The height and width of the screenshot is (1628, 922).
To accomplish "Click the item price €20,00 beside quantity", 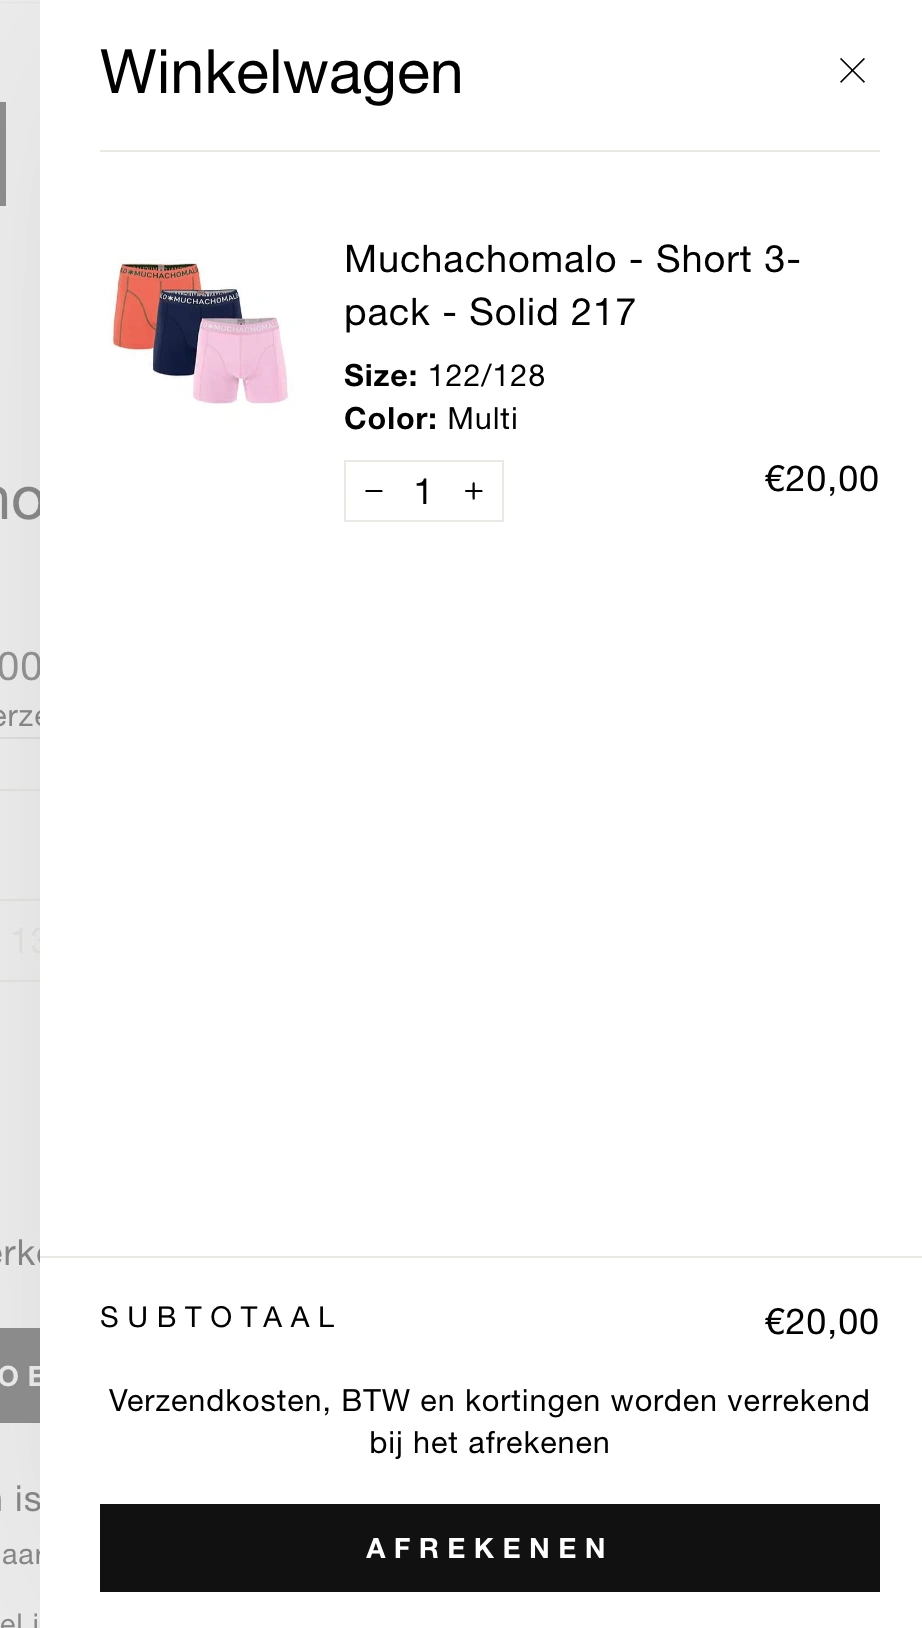I will (x=821, y=479).
